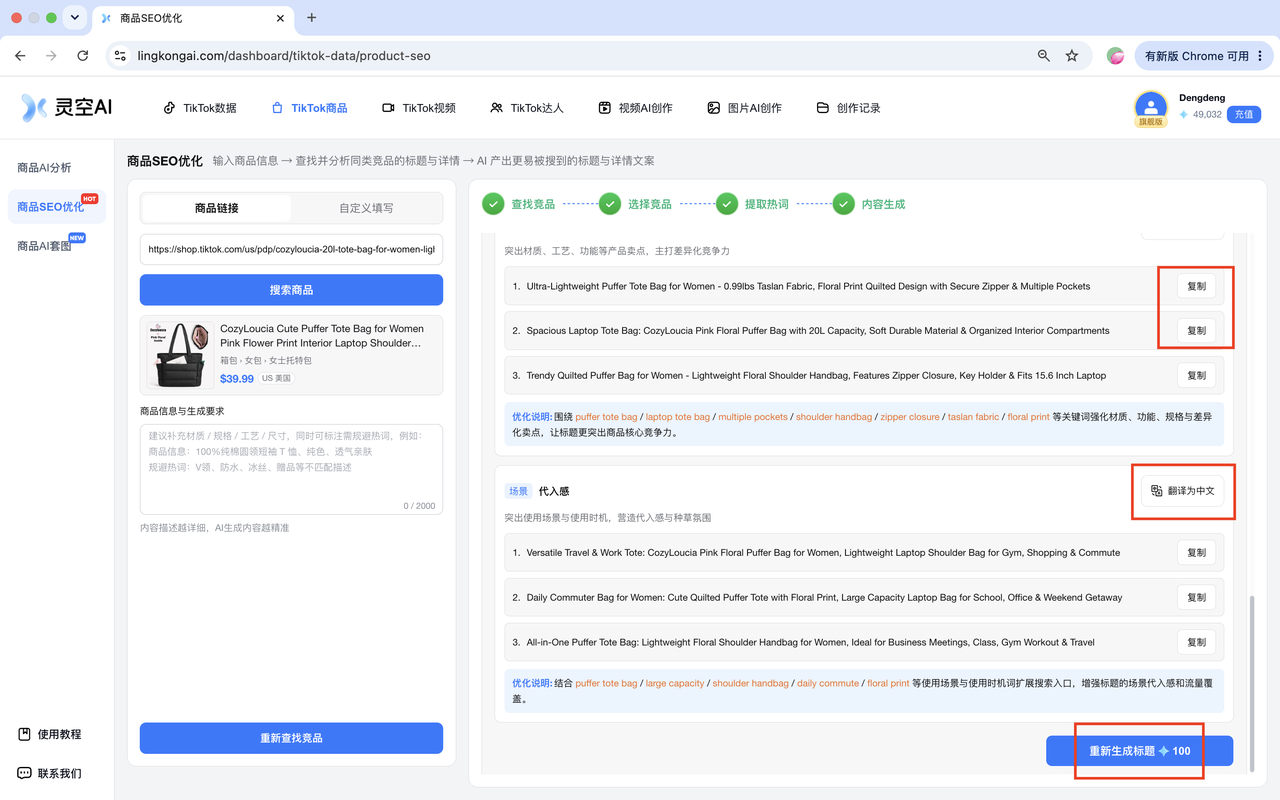This screenshot has height=800, width=1280.
Task: Click the 查找竞品 step indicator
Action: tap(519, 204)
